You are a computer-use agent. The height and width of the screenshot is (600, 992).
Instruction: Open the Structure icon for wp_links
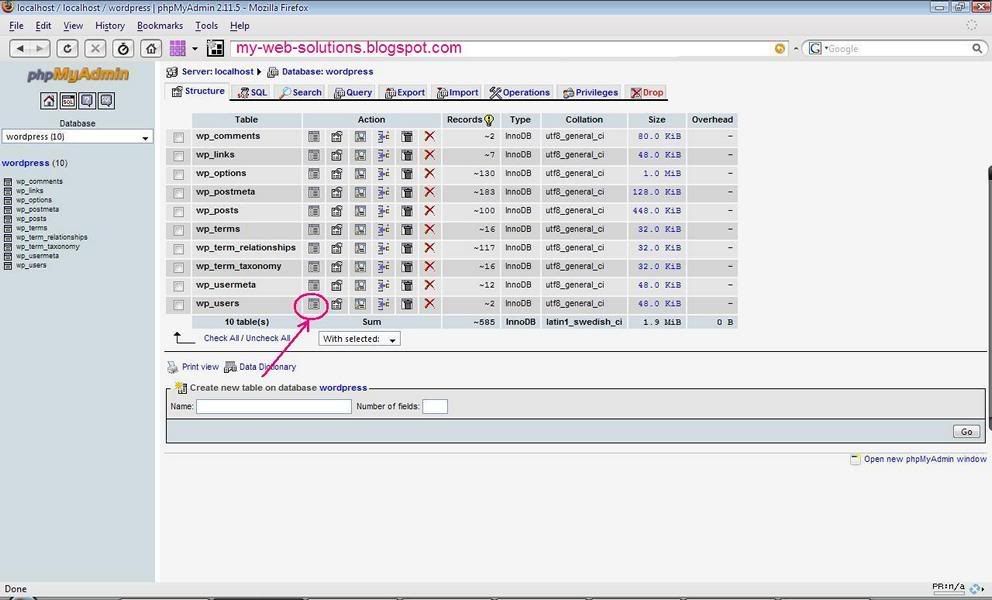[x=337, y=155]
